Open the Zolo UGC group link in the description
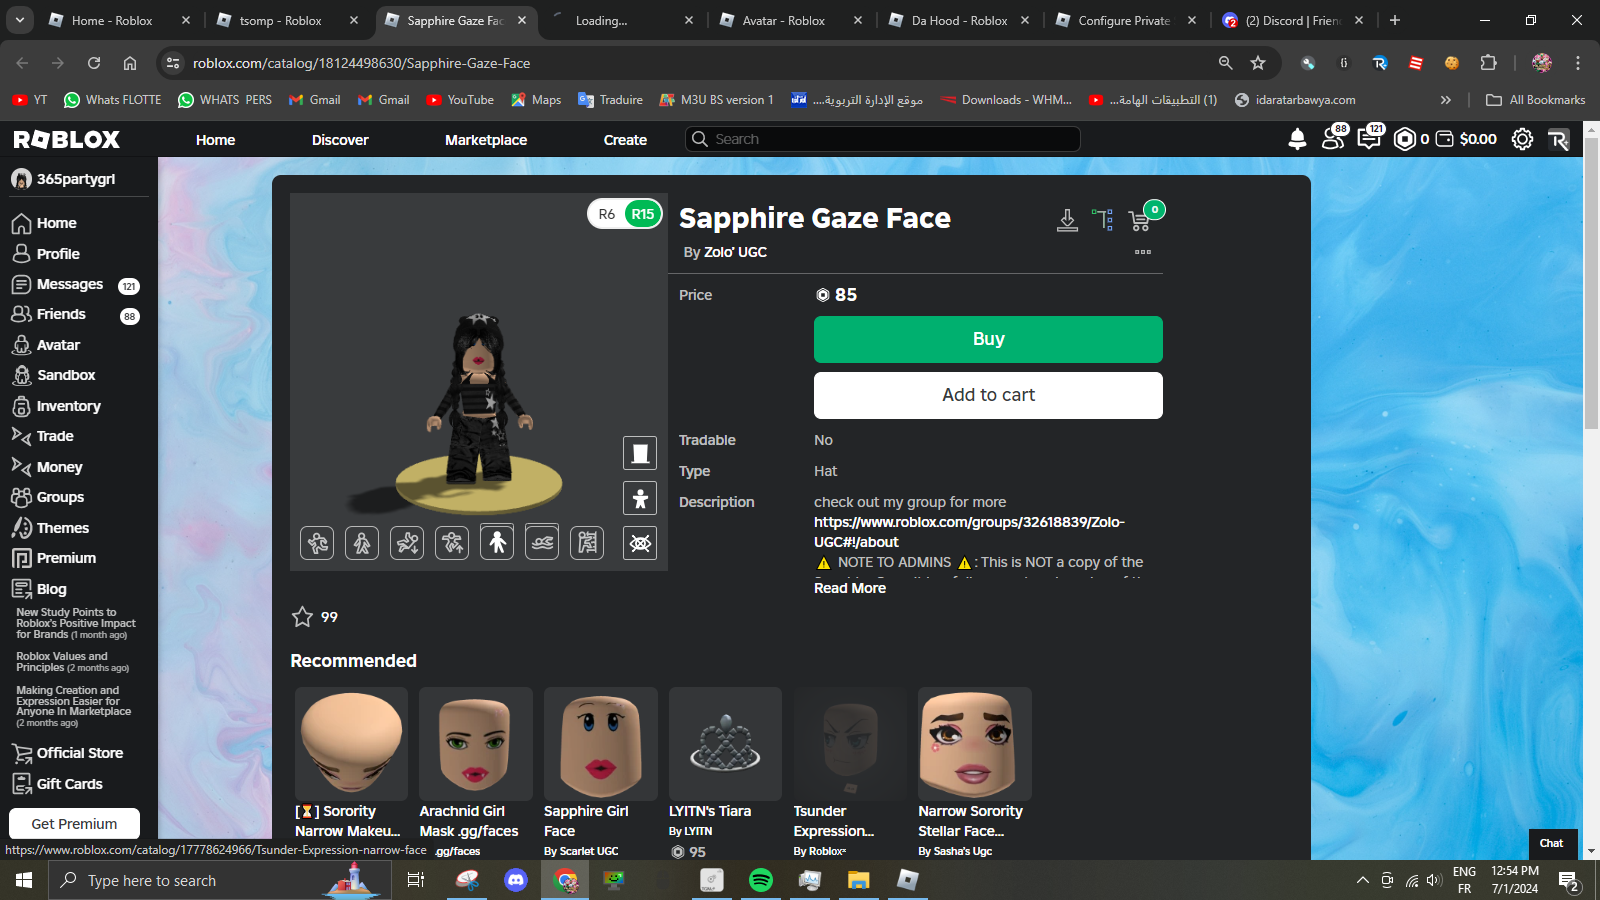 coord(969,532)
